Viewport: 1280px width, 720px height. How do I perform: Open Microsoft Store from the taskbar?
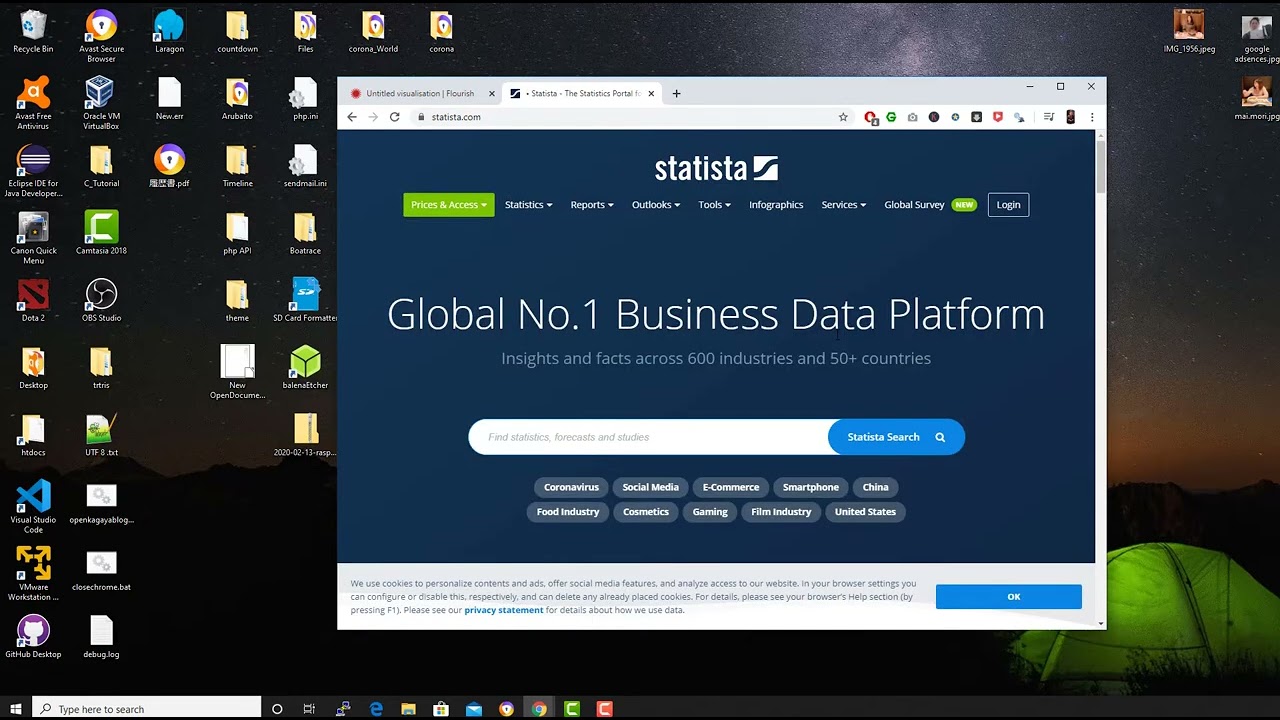(x=441, y=709)
